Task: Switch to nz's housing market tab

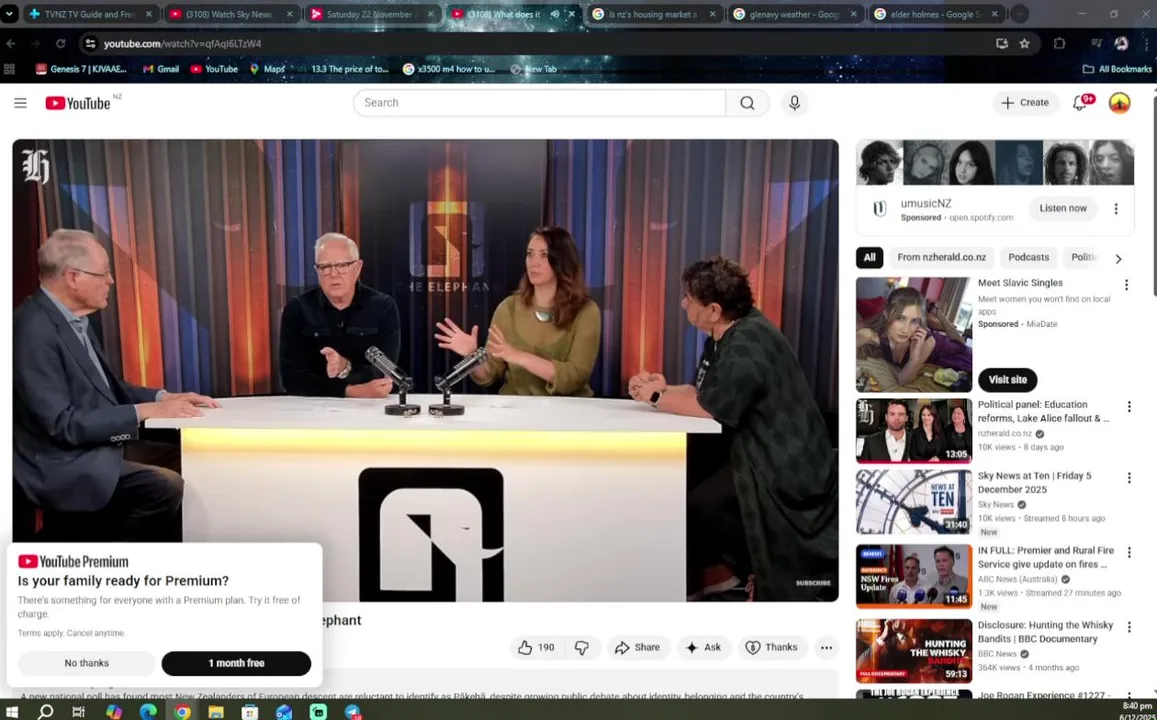Action: [x=654, y=14]
